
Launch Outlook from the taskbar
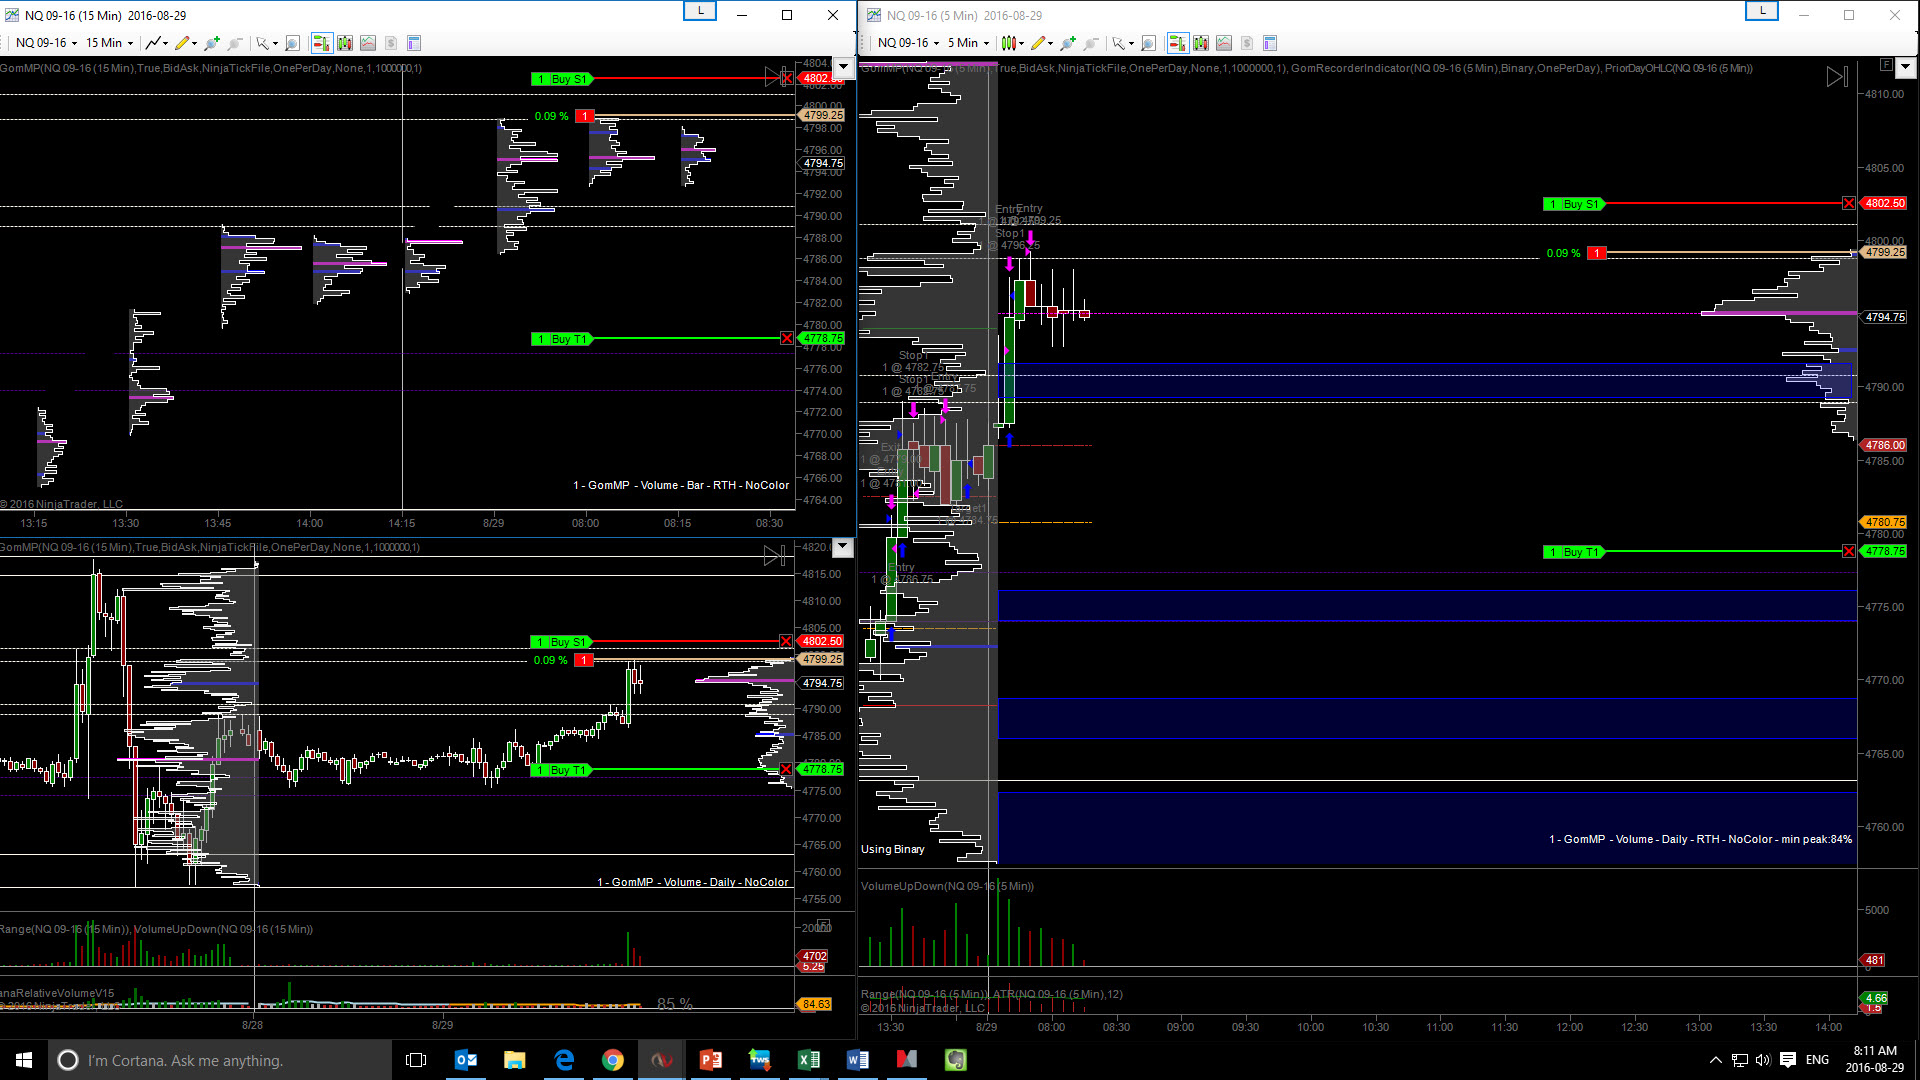466,1060
